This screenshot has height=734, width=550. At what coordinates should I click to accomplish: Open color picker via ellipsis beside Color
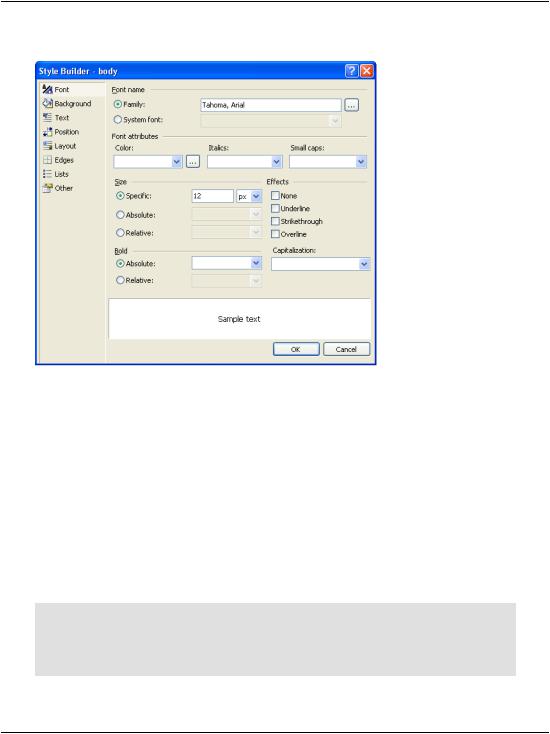tap(193, 162)
